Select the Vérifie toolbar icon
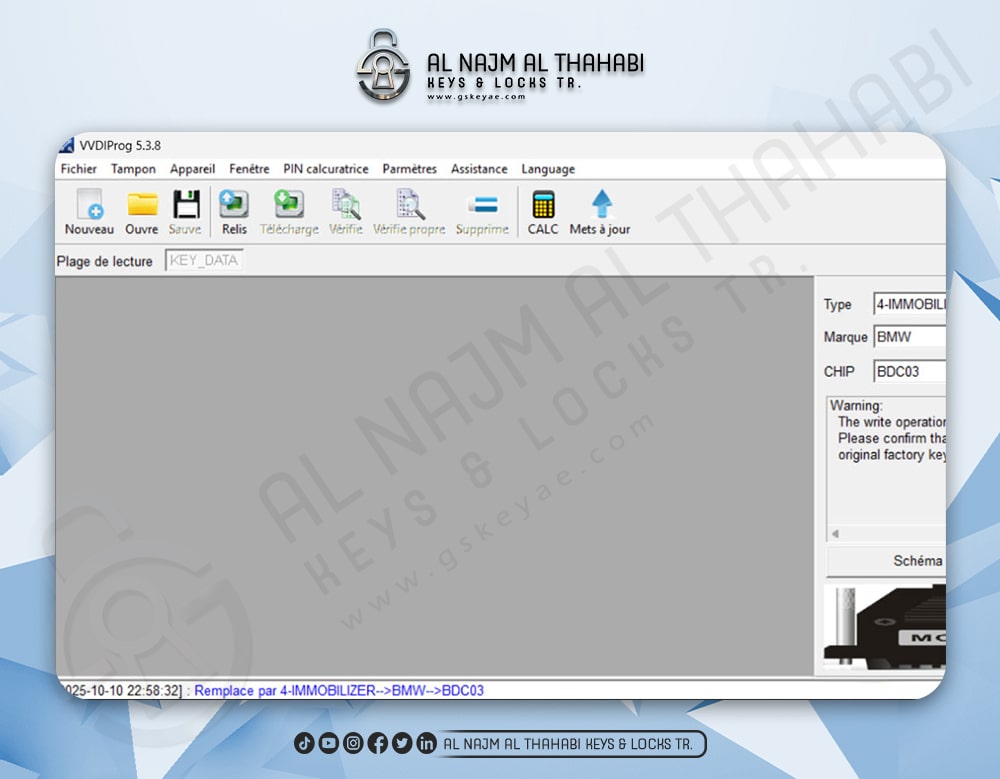1000x779 pixels. pos(346,211)
